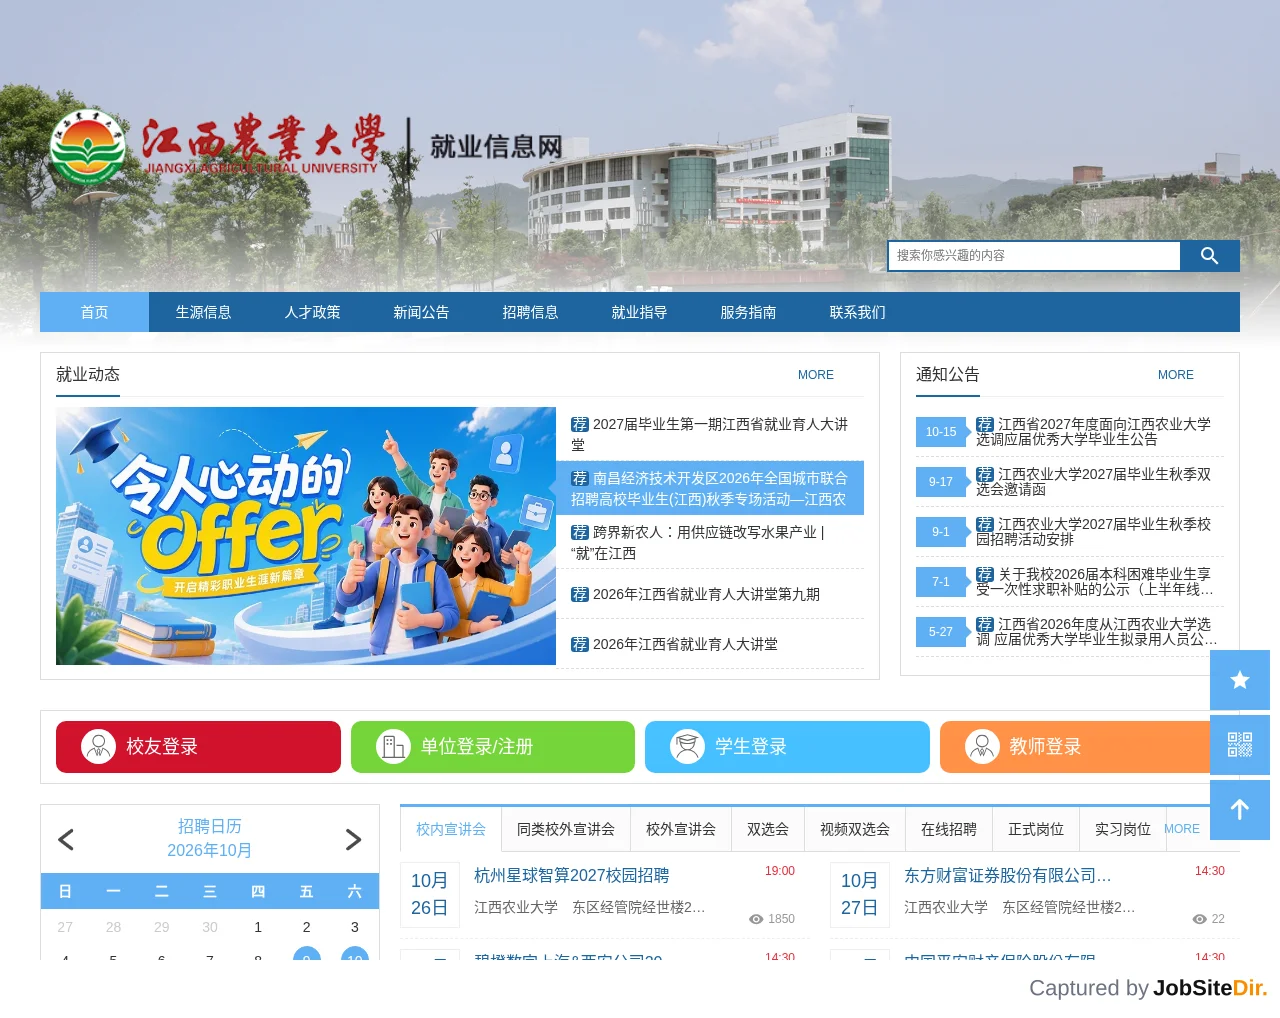Select the 实习岗位 tab
This screenshot has height=1018, width=1280.
click(x=1123, y=829)
